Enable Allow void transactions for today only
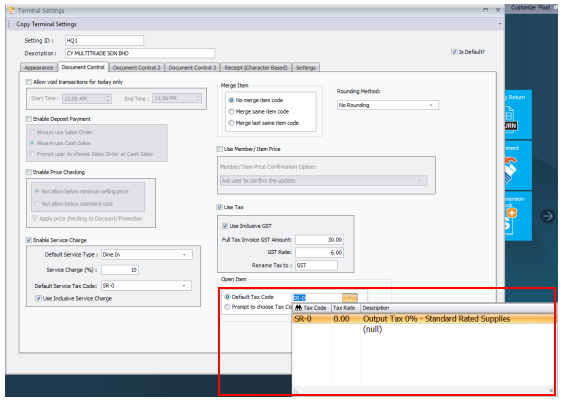 28,82
